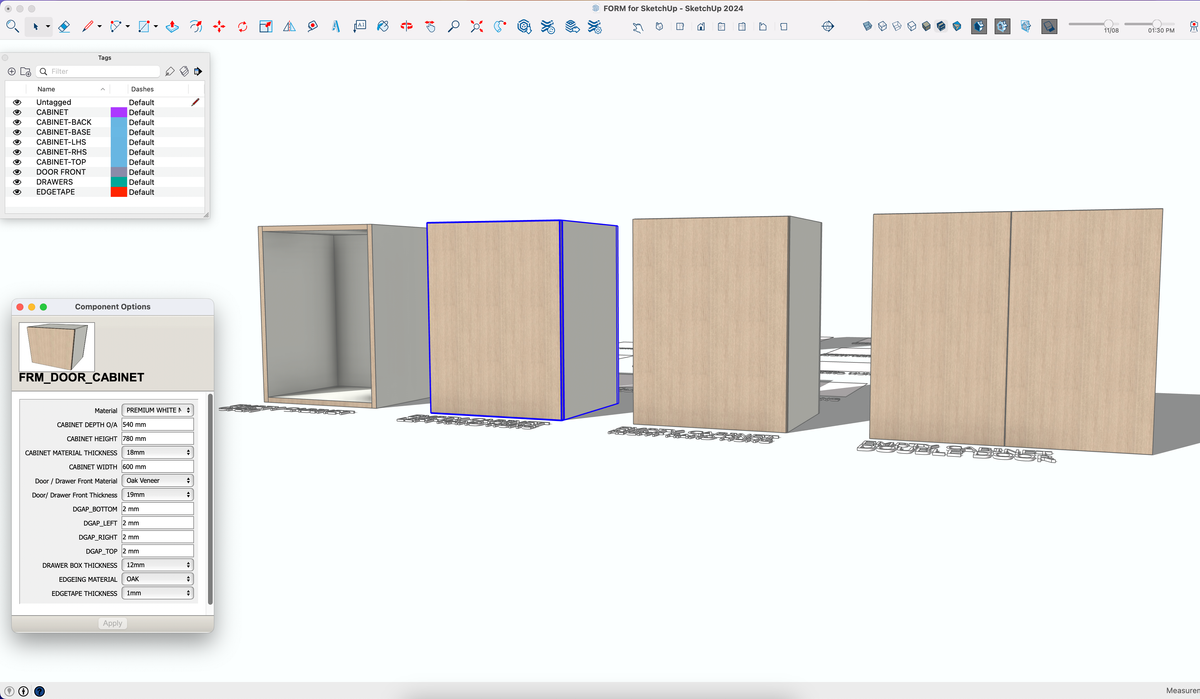
Task: Toggle visibility of the DRAWERS tag
Action: (17, 181)
